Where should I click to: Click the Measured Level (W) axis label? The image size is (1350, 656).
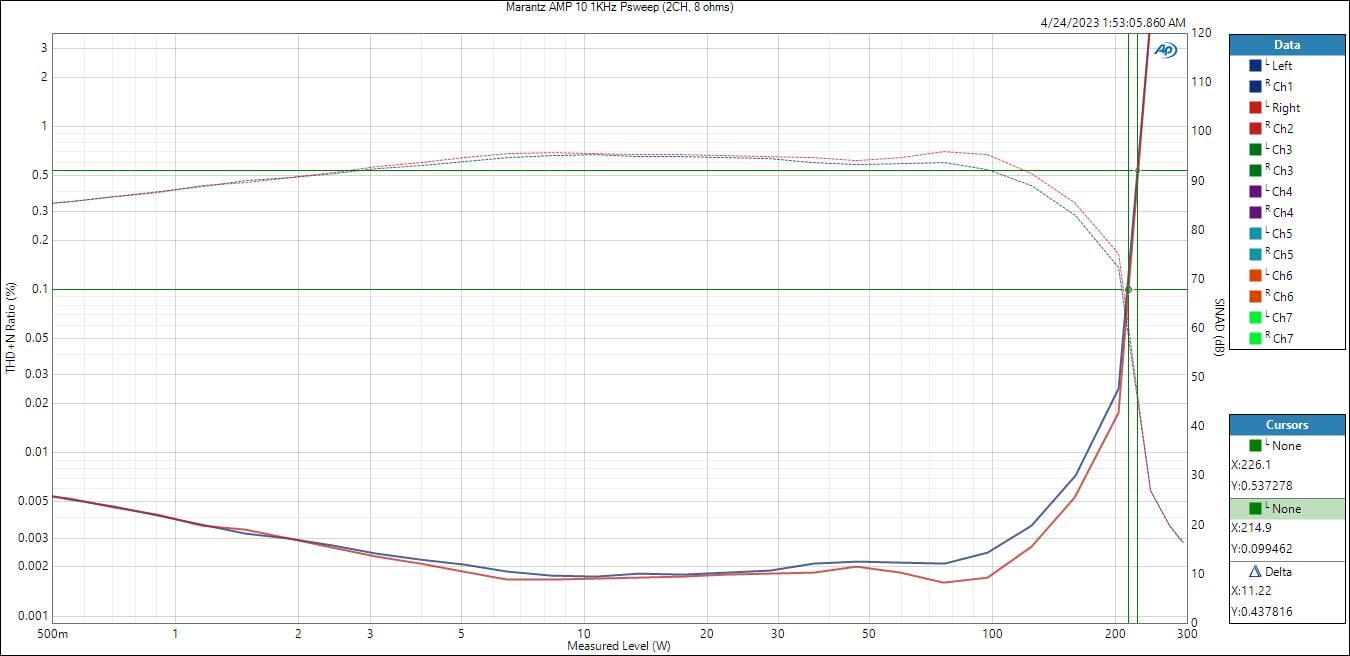pos(619,646)
